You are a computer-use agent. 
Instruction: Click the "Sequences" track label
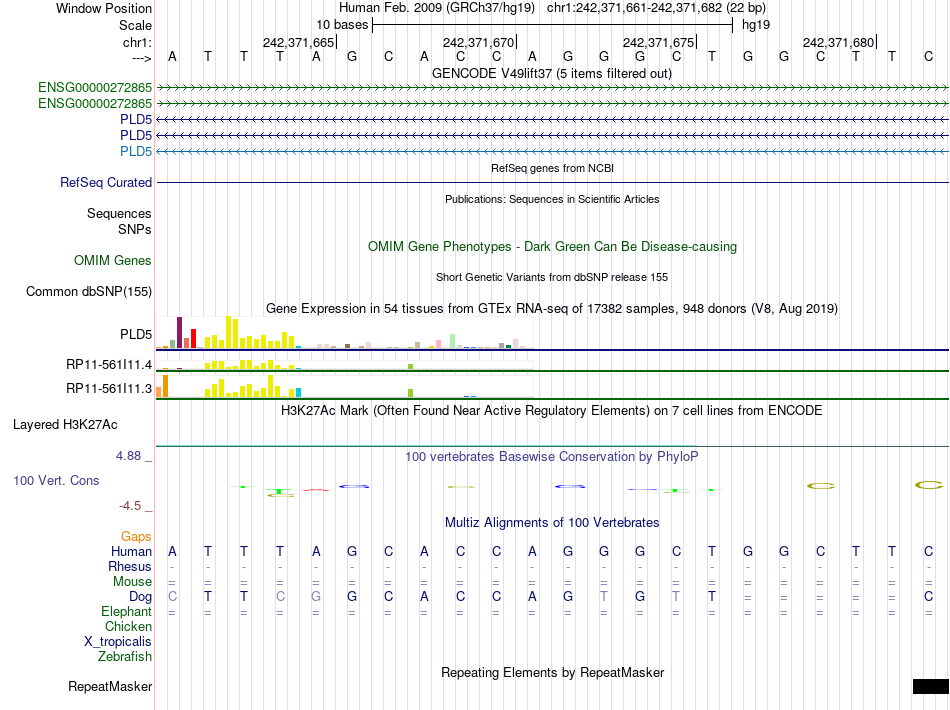[x=119, y=213]
